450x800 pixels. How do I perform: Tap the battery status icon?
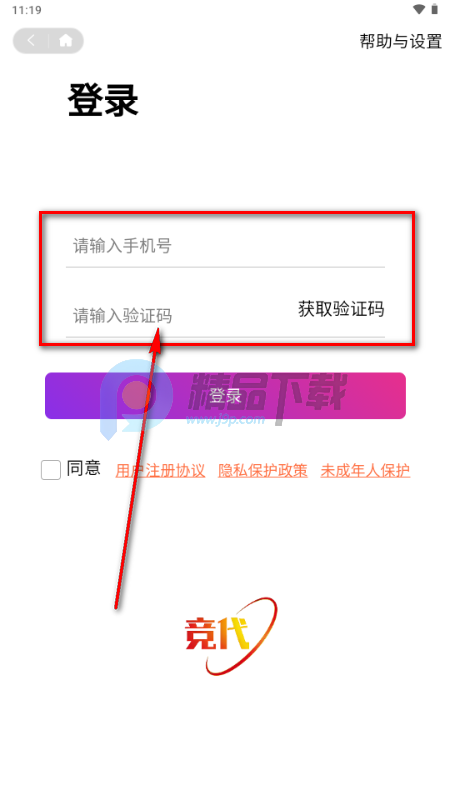tap(434, 10)
